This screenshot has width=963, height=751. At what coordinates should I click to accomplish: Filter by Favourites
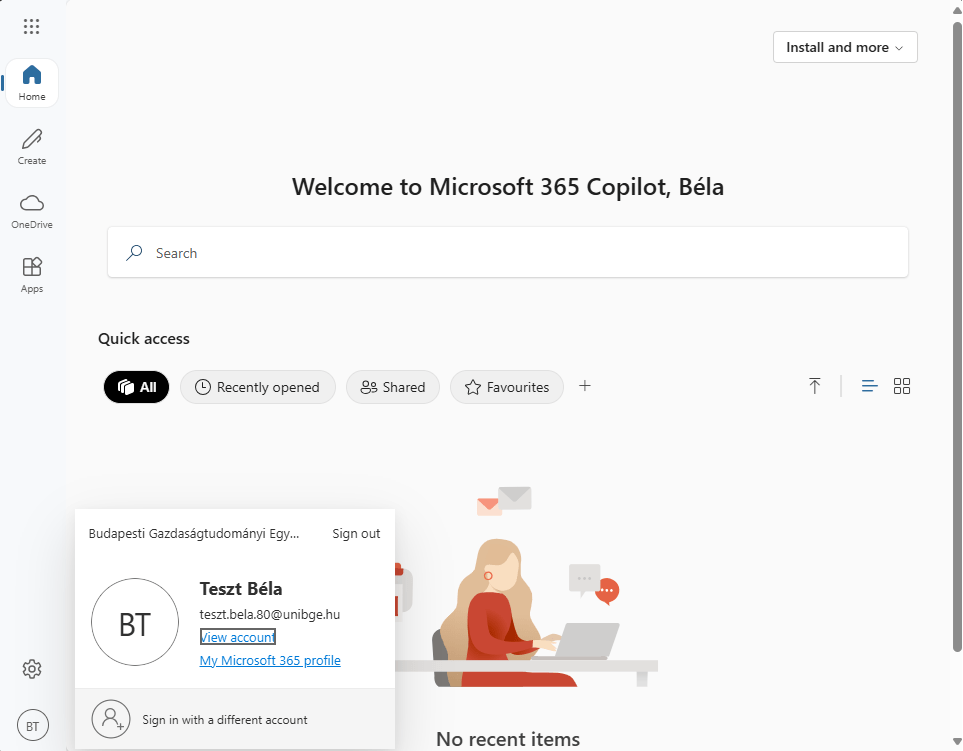(x=507, y=387)
